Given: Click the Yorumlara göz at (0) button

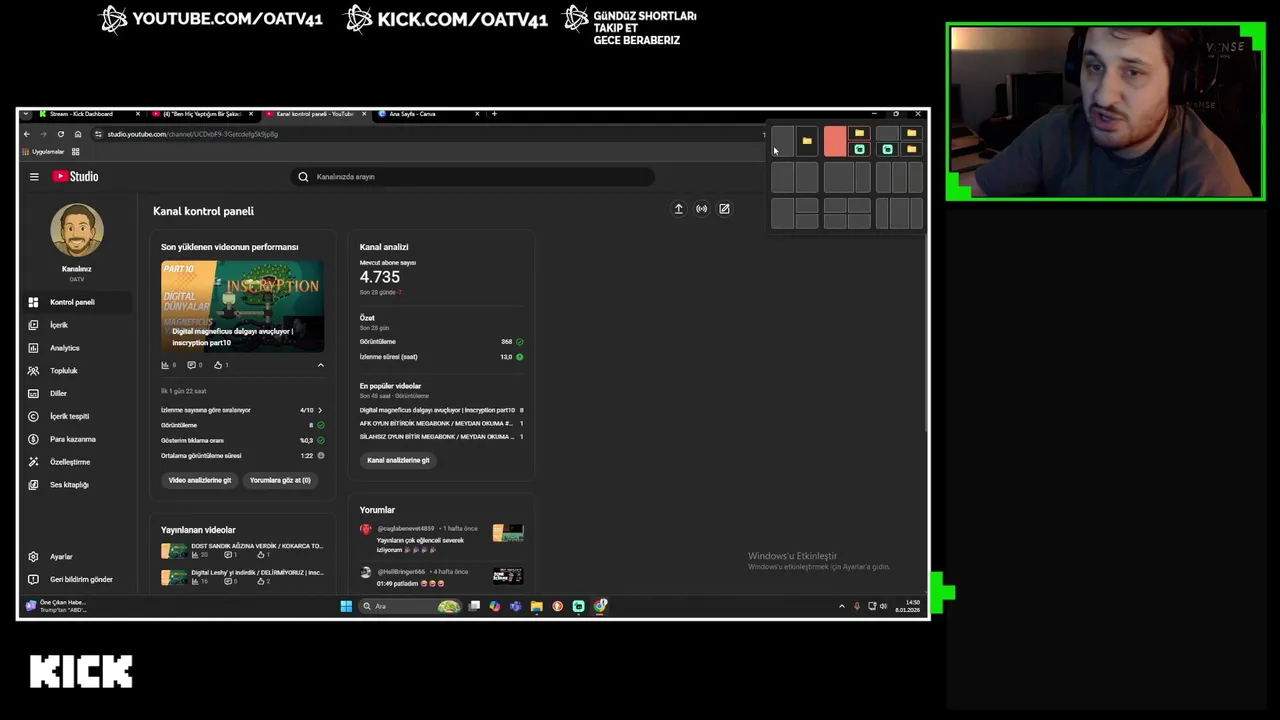Looking at the screenshot, I should point(280,480).
